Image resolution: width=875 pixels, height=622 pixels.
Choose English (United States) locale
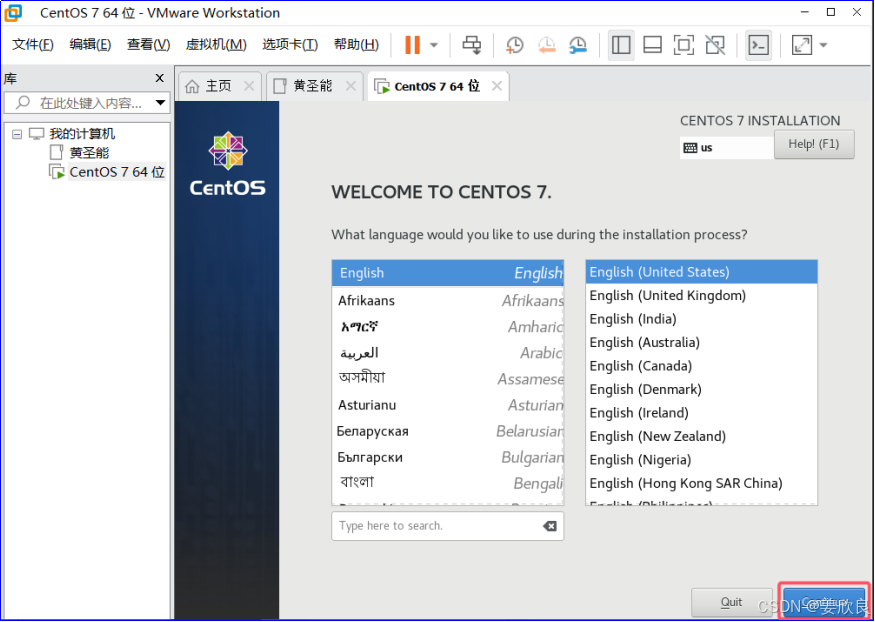pyautogui.click(x=701, y=272)
